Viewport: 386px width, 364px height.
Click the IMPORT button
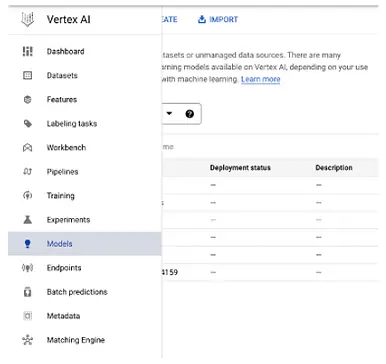click(218, 19)
